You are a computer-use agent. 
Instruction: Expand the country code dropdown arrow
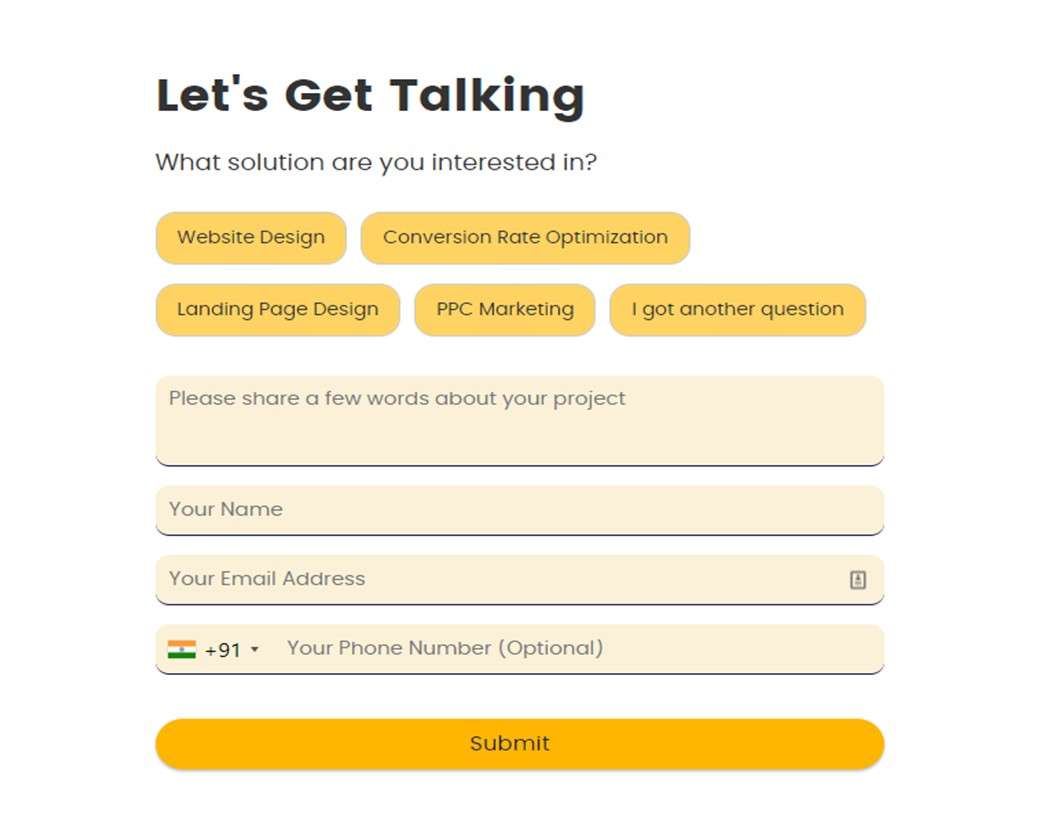[255, 649]
